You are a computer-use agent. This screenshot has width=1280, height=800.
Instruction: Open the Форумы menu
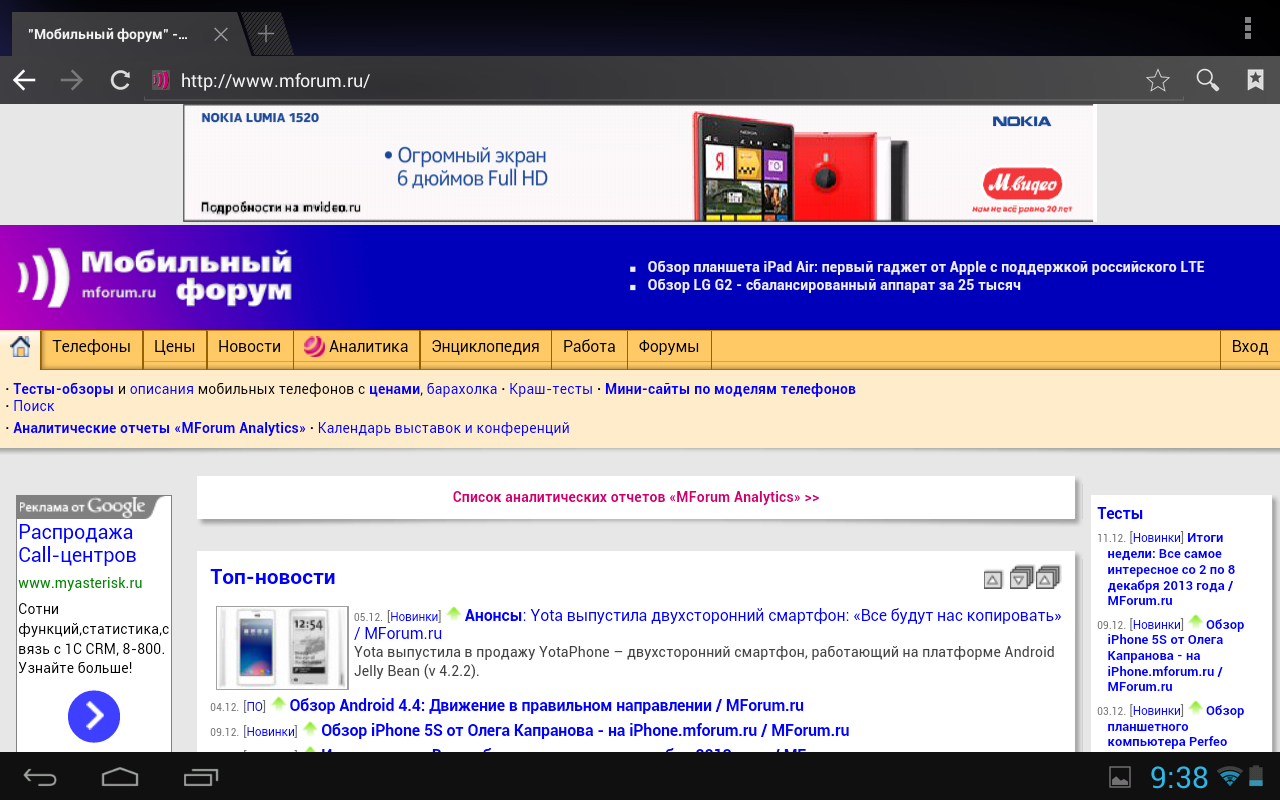[x=669, y=347]
